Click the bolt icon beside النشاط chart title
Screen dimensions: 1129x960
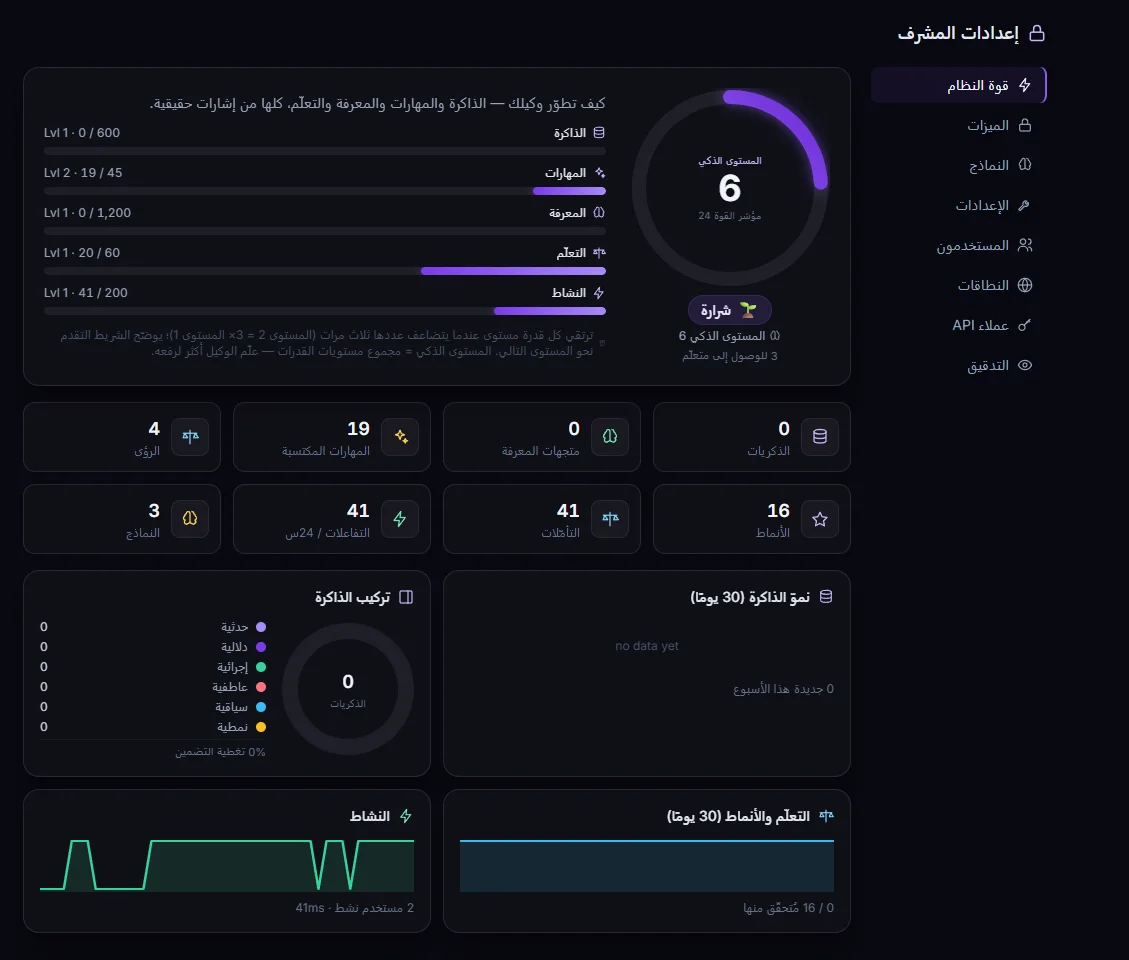[406, 816]
